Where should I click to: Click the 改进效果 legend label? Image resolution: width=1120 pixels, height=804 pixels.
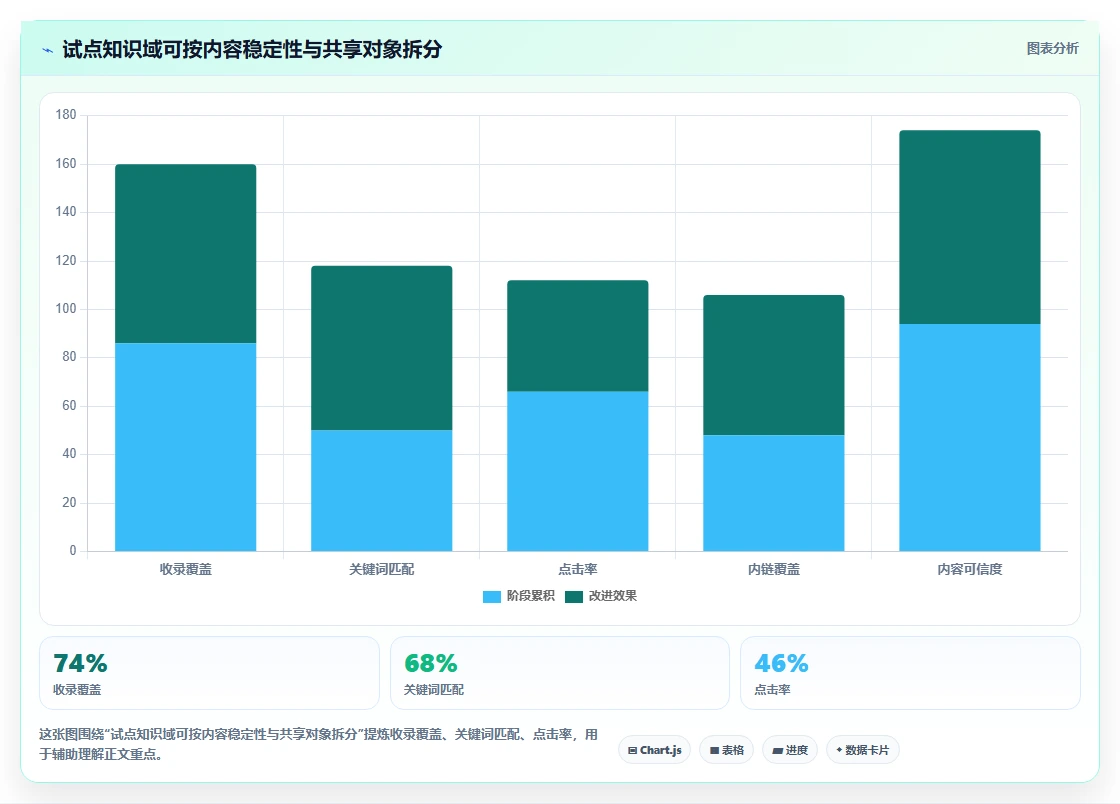(612, 596)
